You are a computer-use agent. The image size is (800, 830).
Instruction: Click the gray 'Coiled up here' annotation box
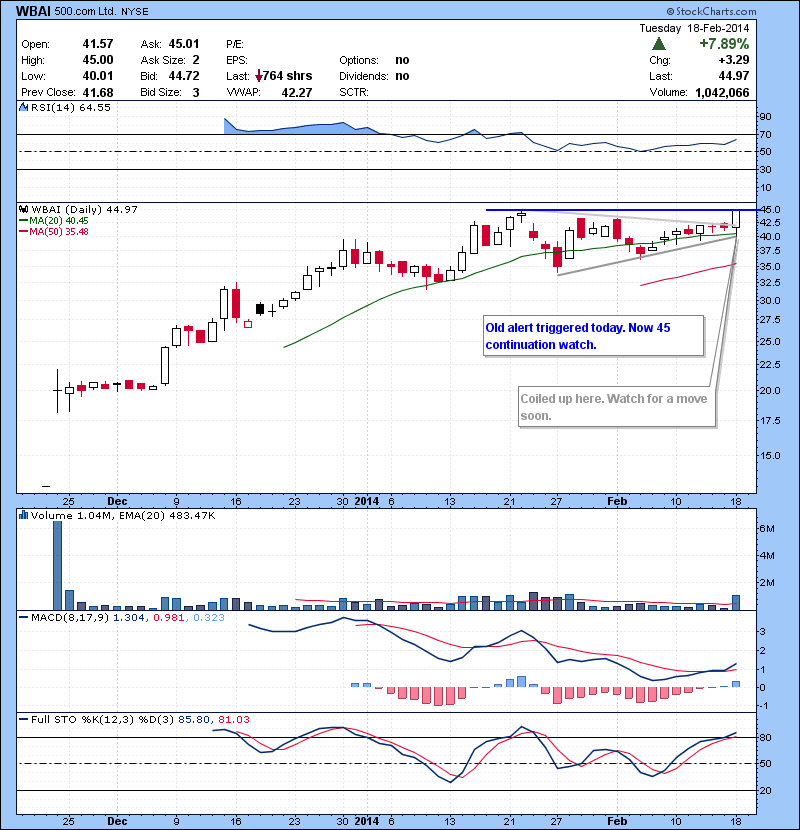coord(617,407)
